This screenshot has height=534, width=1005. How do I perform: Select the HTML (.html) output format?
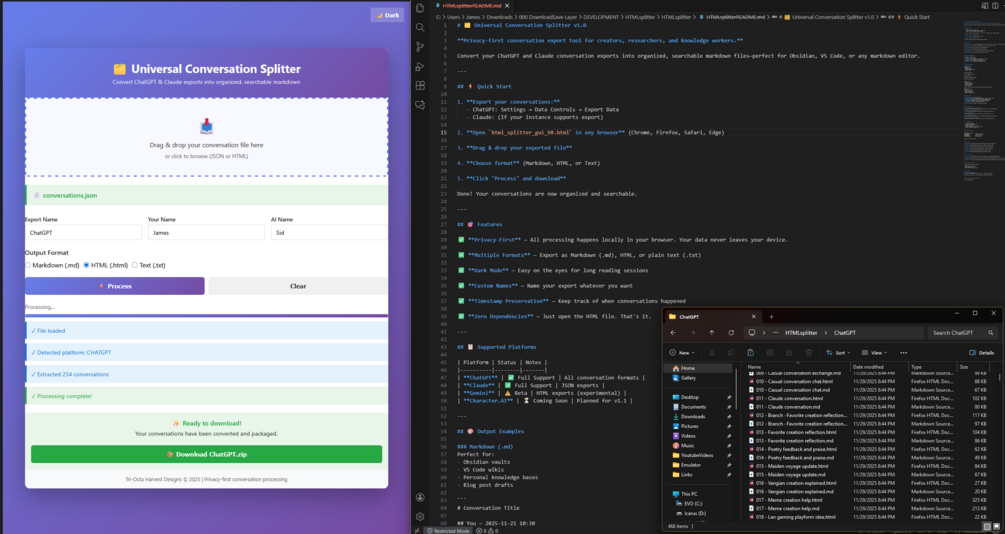(87, 265)
